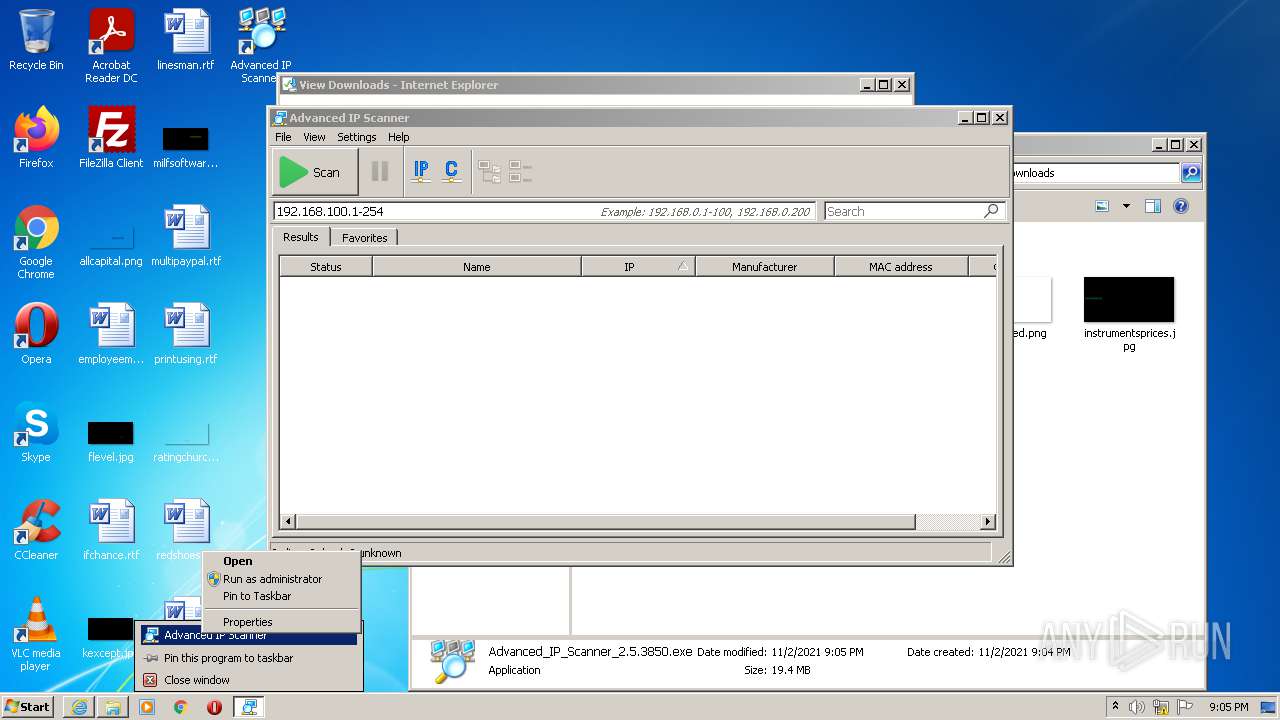Image resolution: width=1280 pixels, height=720 pixels.
Task: Choose Close window in jump list
Action: point(248,680)
